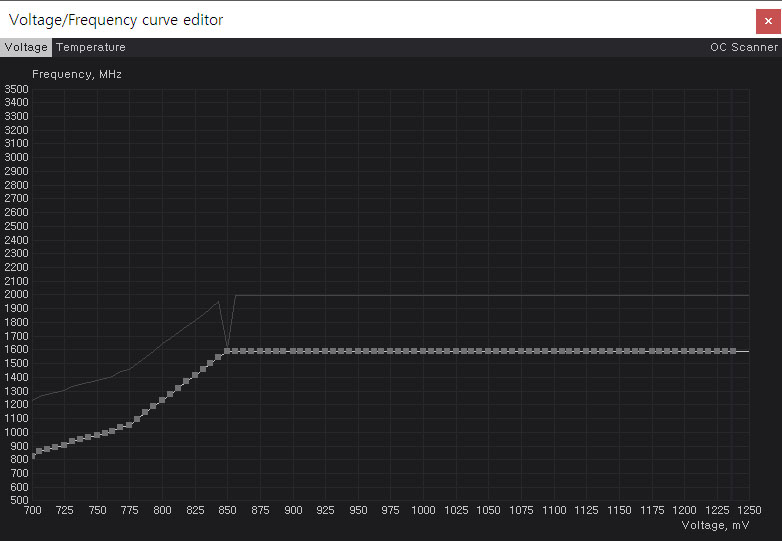Open the OC Scanner
This screenshot has height=541, width=782.
[744, 47]
